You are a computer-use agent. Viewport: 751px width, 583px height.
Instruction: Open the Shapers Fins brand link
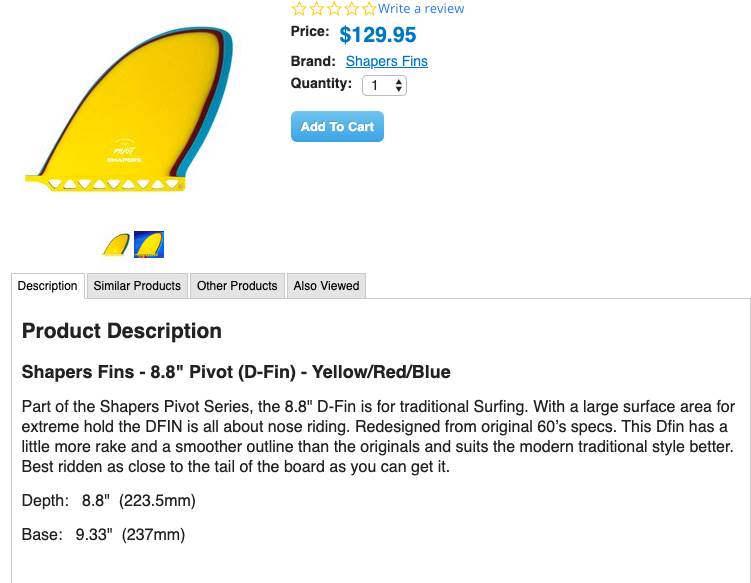[x=386, y=61]
